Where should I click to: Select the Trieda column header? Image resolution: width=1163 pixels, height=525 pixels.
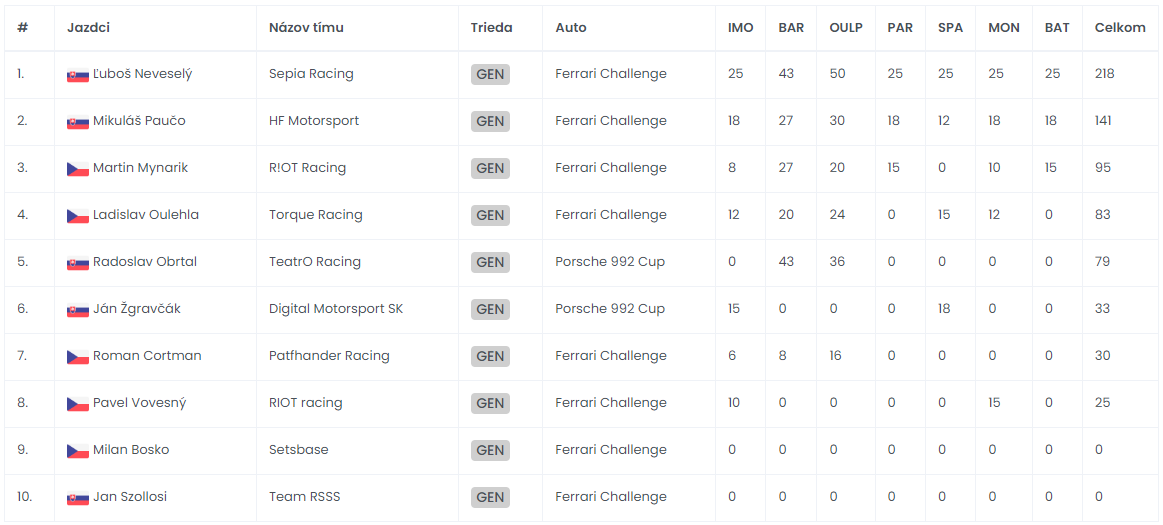point(492,27)
